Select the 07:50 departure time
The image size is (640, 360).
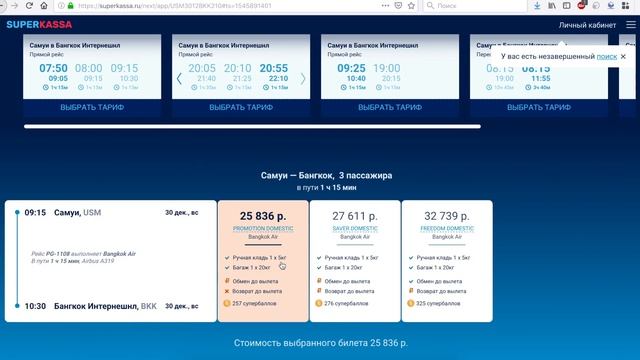coord(53,68)
